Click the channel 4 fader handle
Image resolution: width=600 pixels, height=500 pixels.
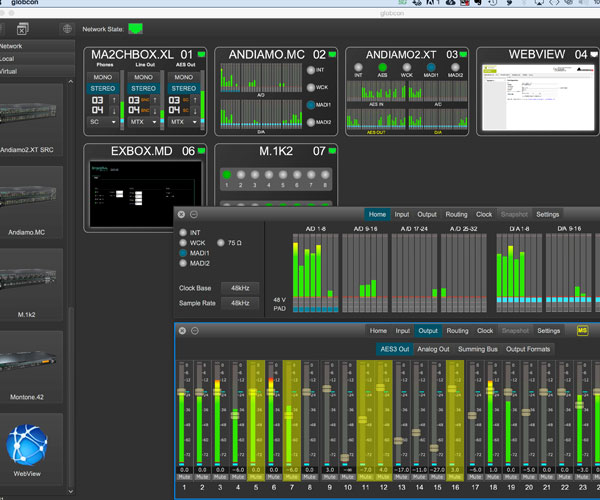(x=235, y=415)
